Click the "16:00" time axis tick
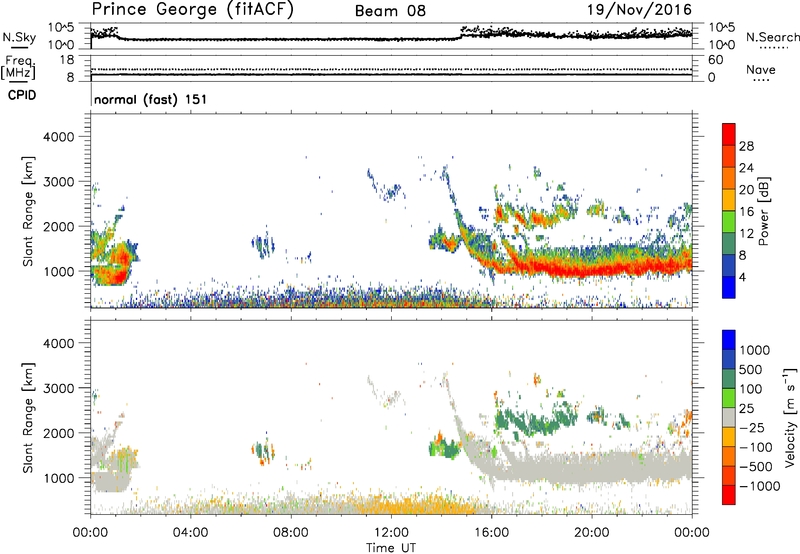This screenshot has width=800, height=554. pyautogui.click(x=491, y=532)
